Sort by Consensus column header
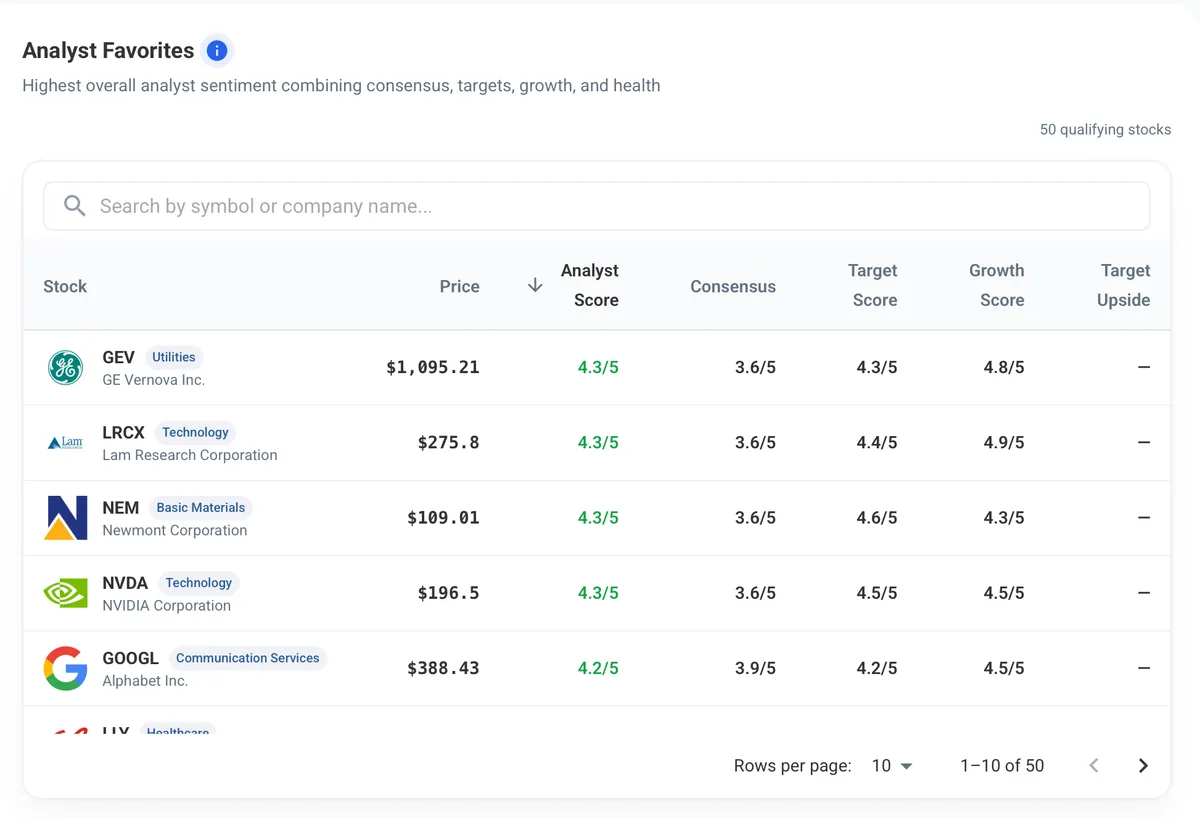The width and height of the screenshot is (1200, 819). pos(733,286)
